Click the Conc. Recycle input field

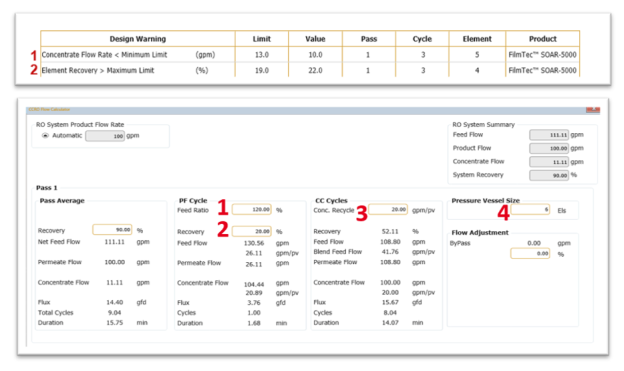(x=388, y=209)
